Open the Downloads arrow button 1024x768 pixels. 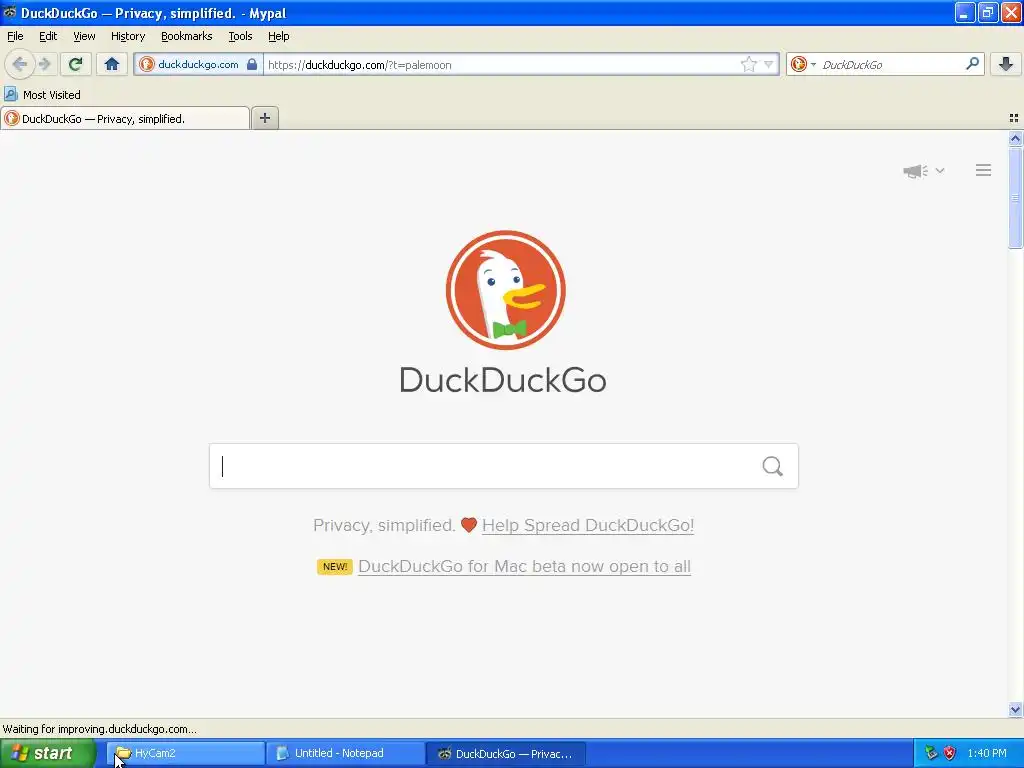pyautogui.click(x=1006, y=64)
